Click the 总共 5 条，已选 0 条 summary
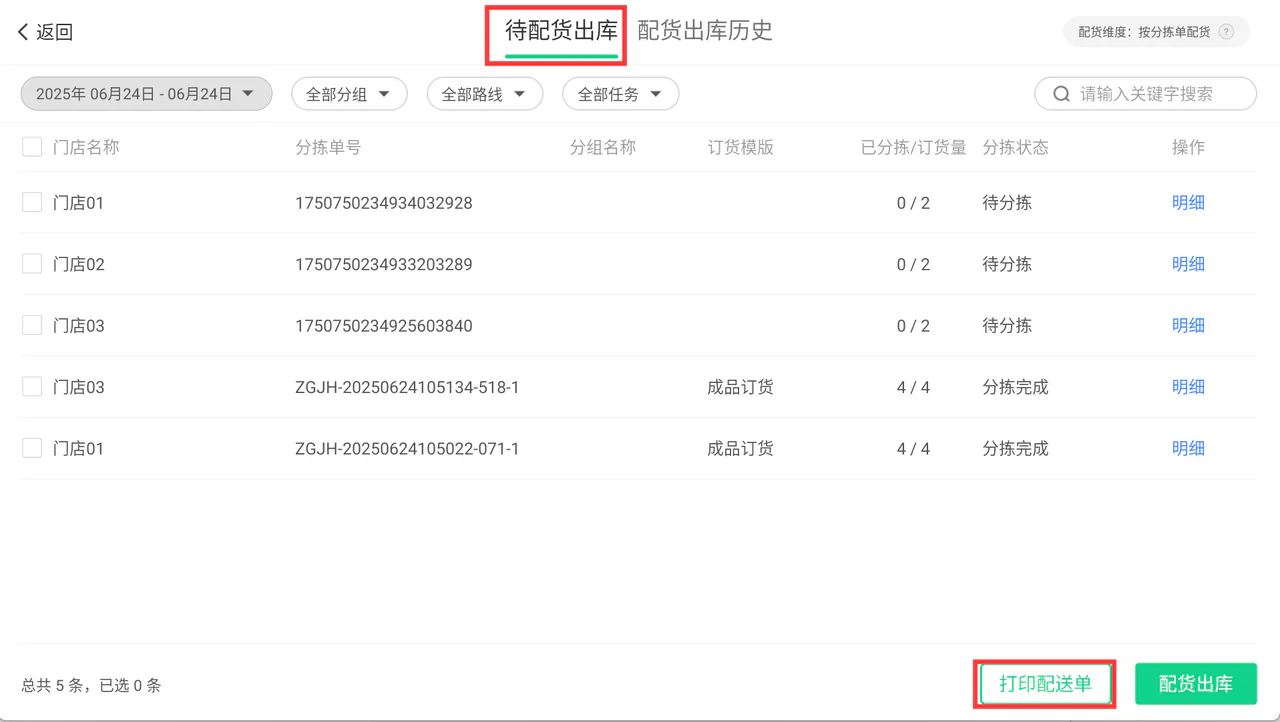The image size is (1280, 722). 91,685
